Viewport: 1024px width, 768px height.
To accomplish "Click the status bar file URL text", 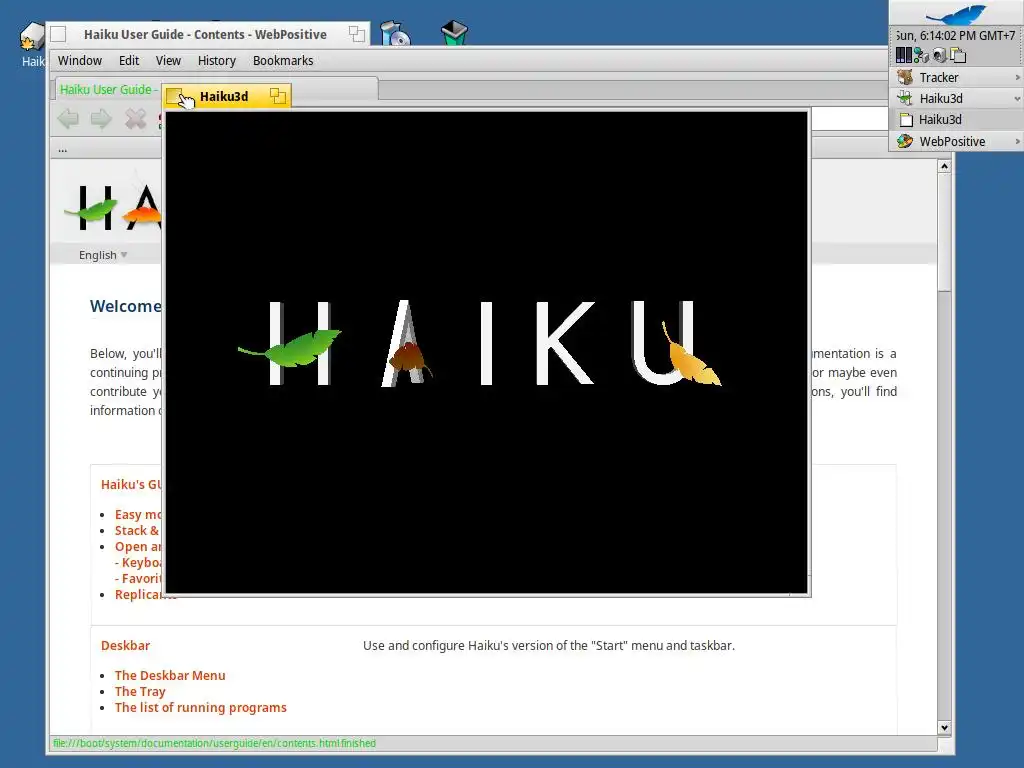I will 214,743.
